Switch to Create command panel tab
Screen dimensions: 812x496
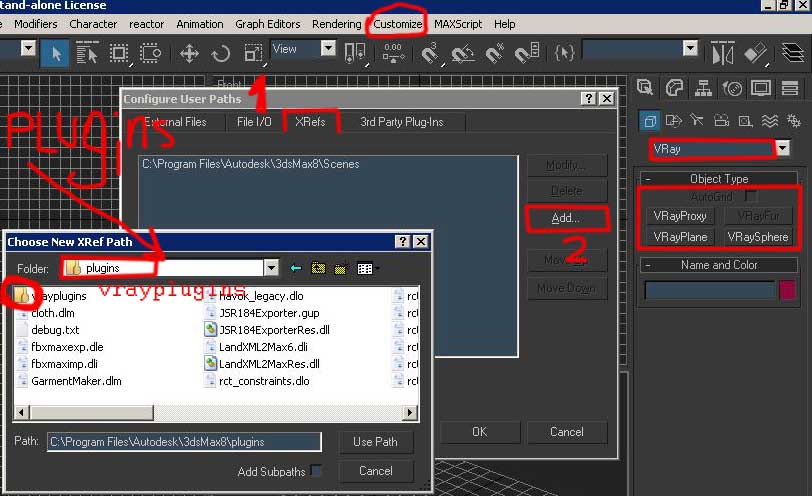tap(645, 87)
